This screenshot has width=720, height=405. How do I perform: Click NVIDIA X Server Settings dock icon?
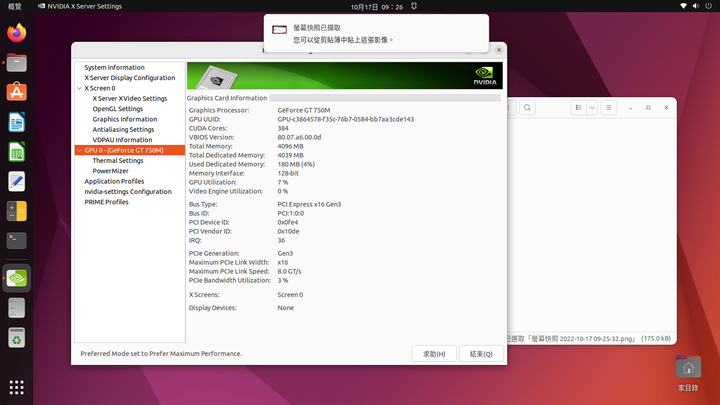pos(17,278)
